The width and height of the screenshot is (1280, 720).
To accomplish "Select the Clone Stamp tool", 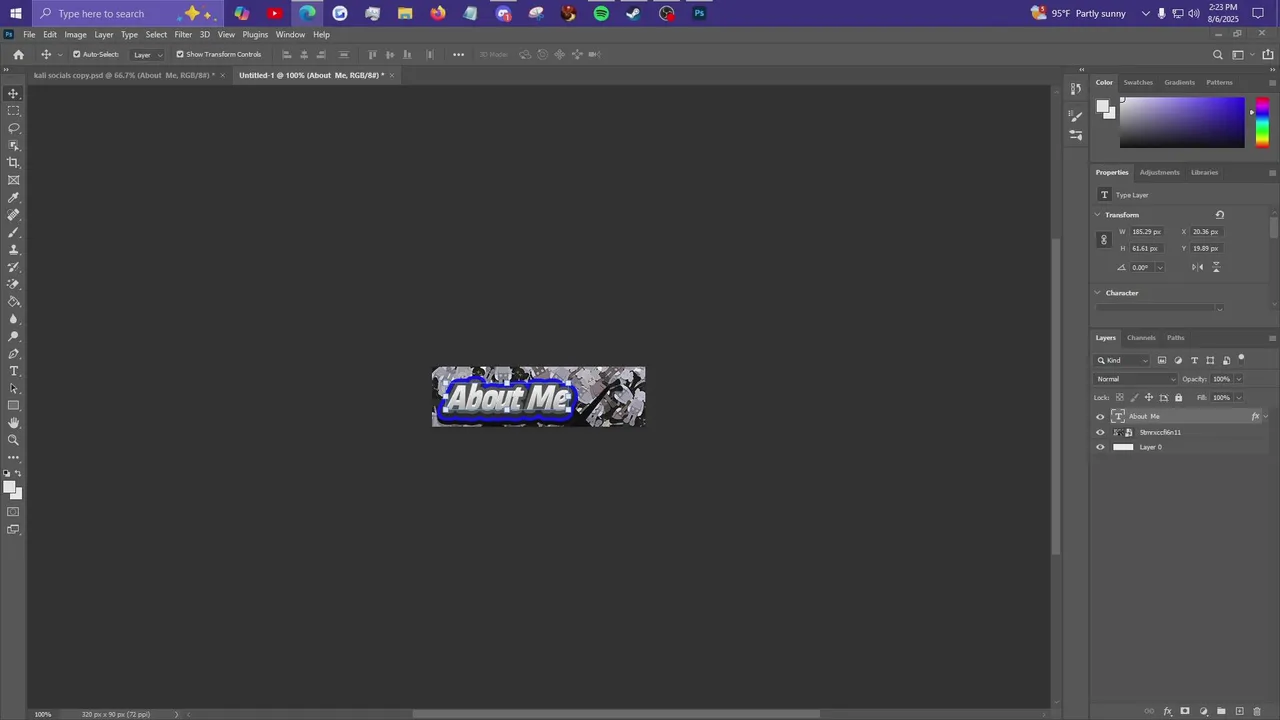I will pyautogui.click(x=13, y=249).
